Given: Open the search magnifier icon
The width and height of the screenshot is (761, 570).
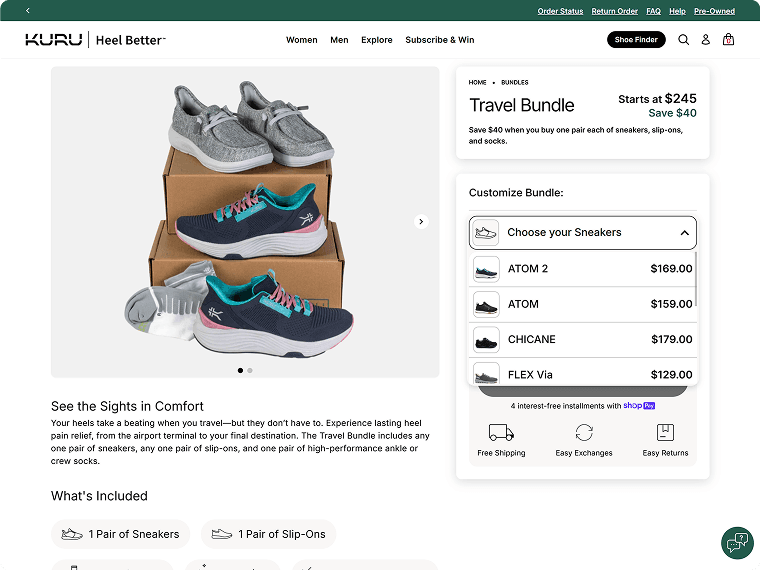Looking at the screenshot, I should pos(684,40).
